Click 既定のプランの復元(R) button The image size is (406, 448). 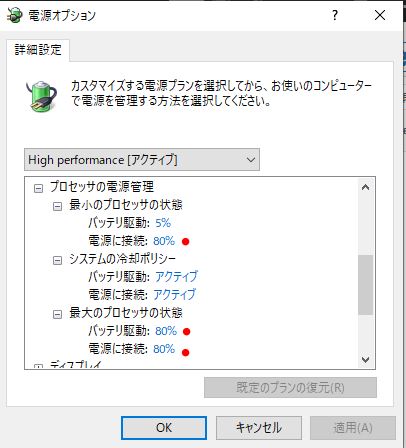coord(290,387)
